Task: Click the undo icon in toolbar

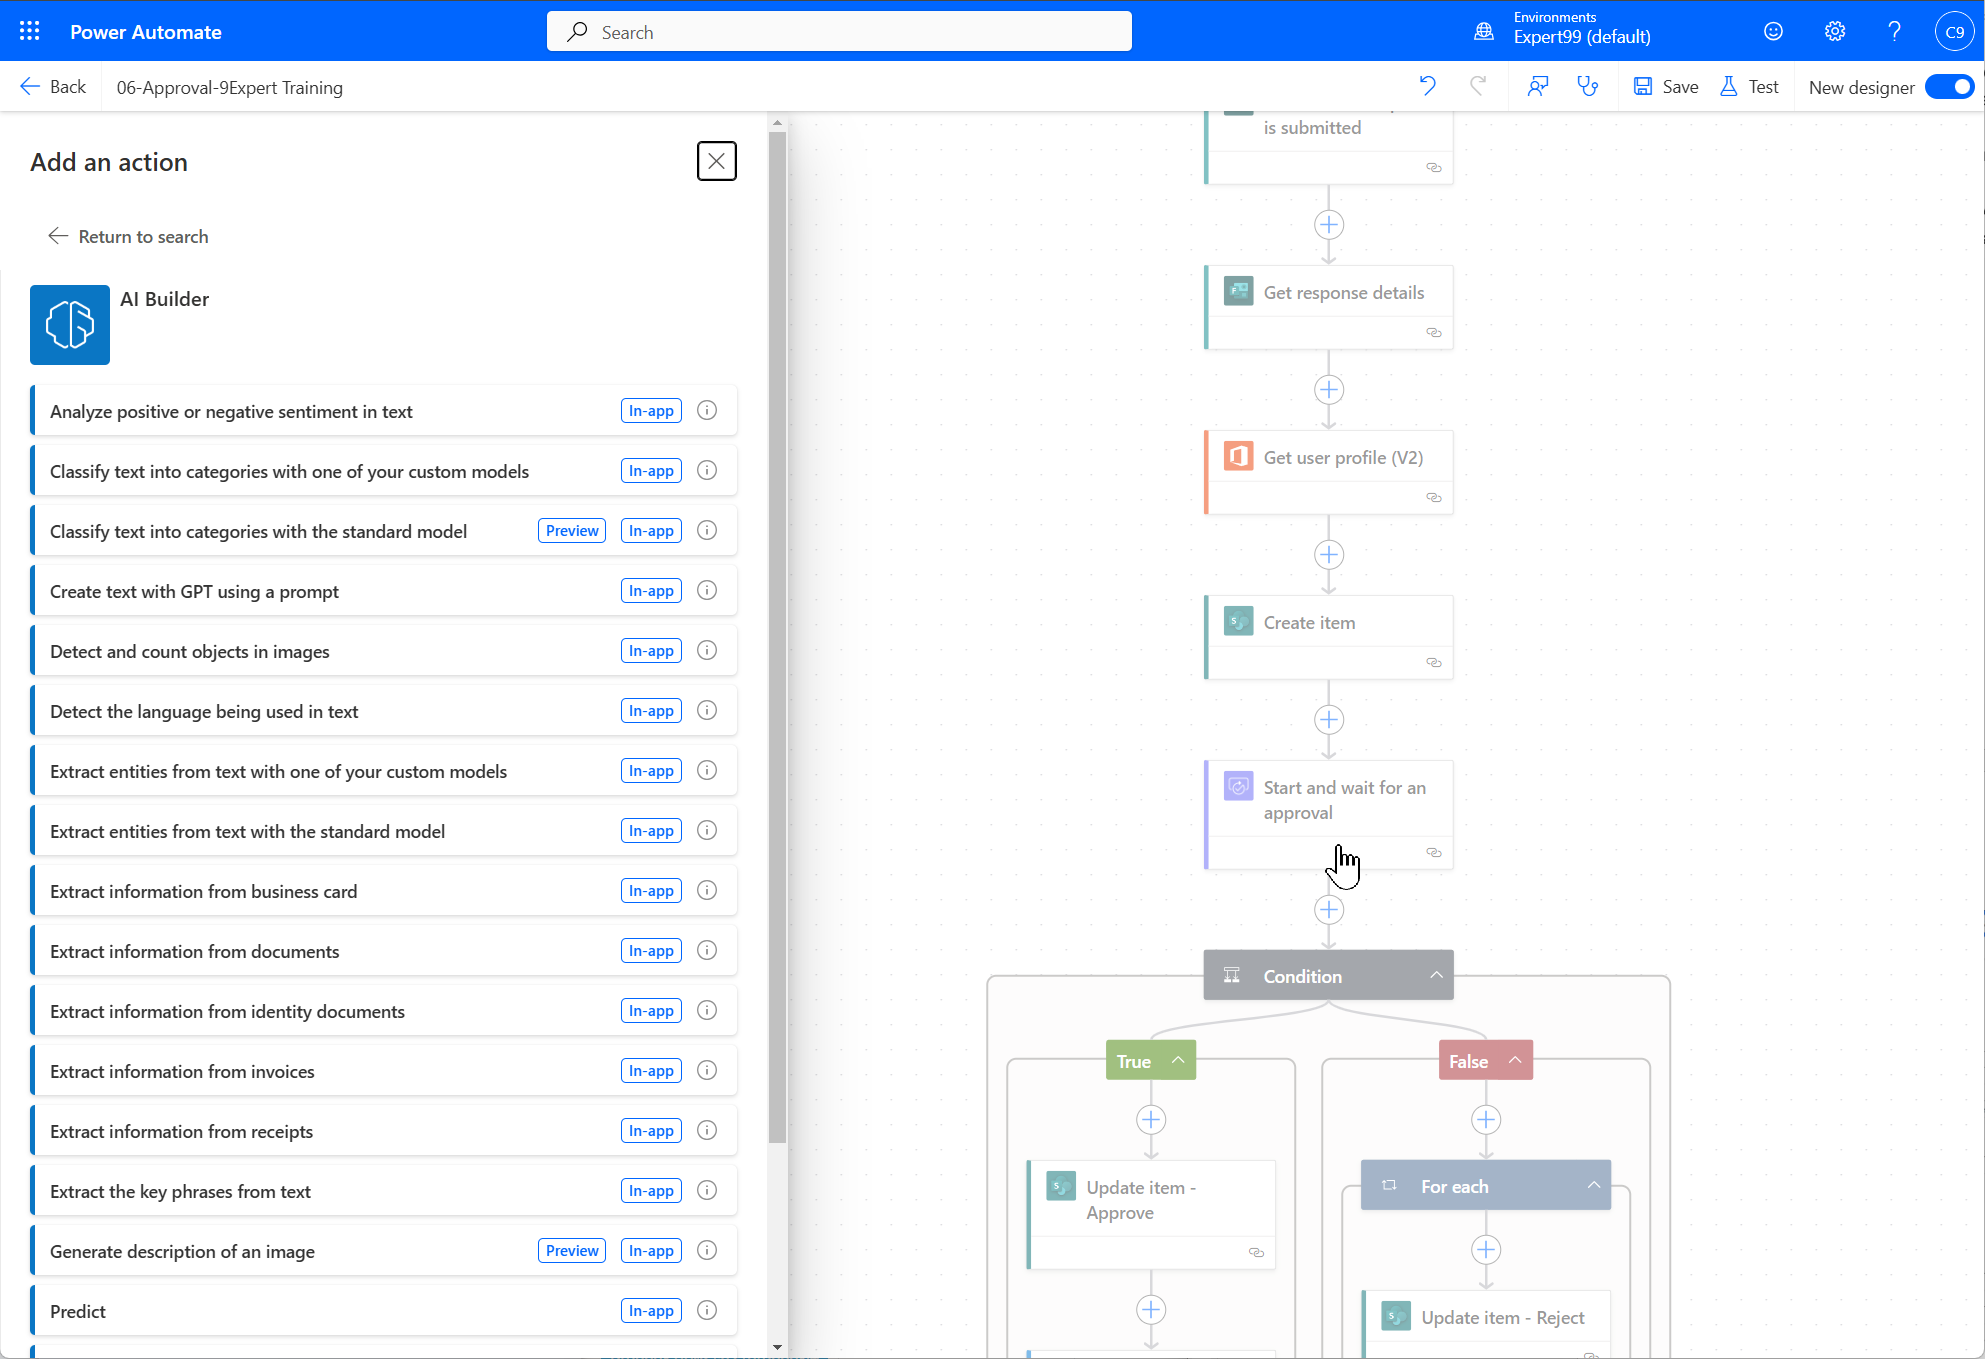Action: point(1427,86)
